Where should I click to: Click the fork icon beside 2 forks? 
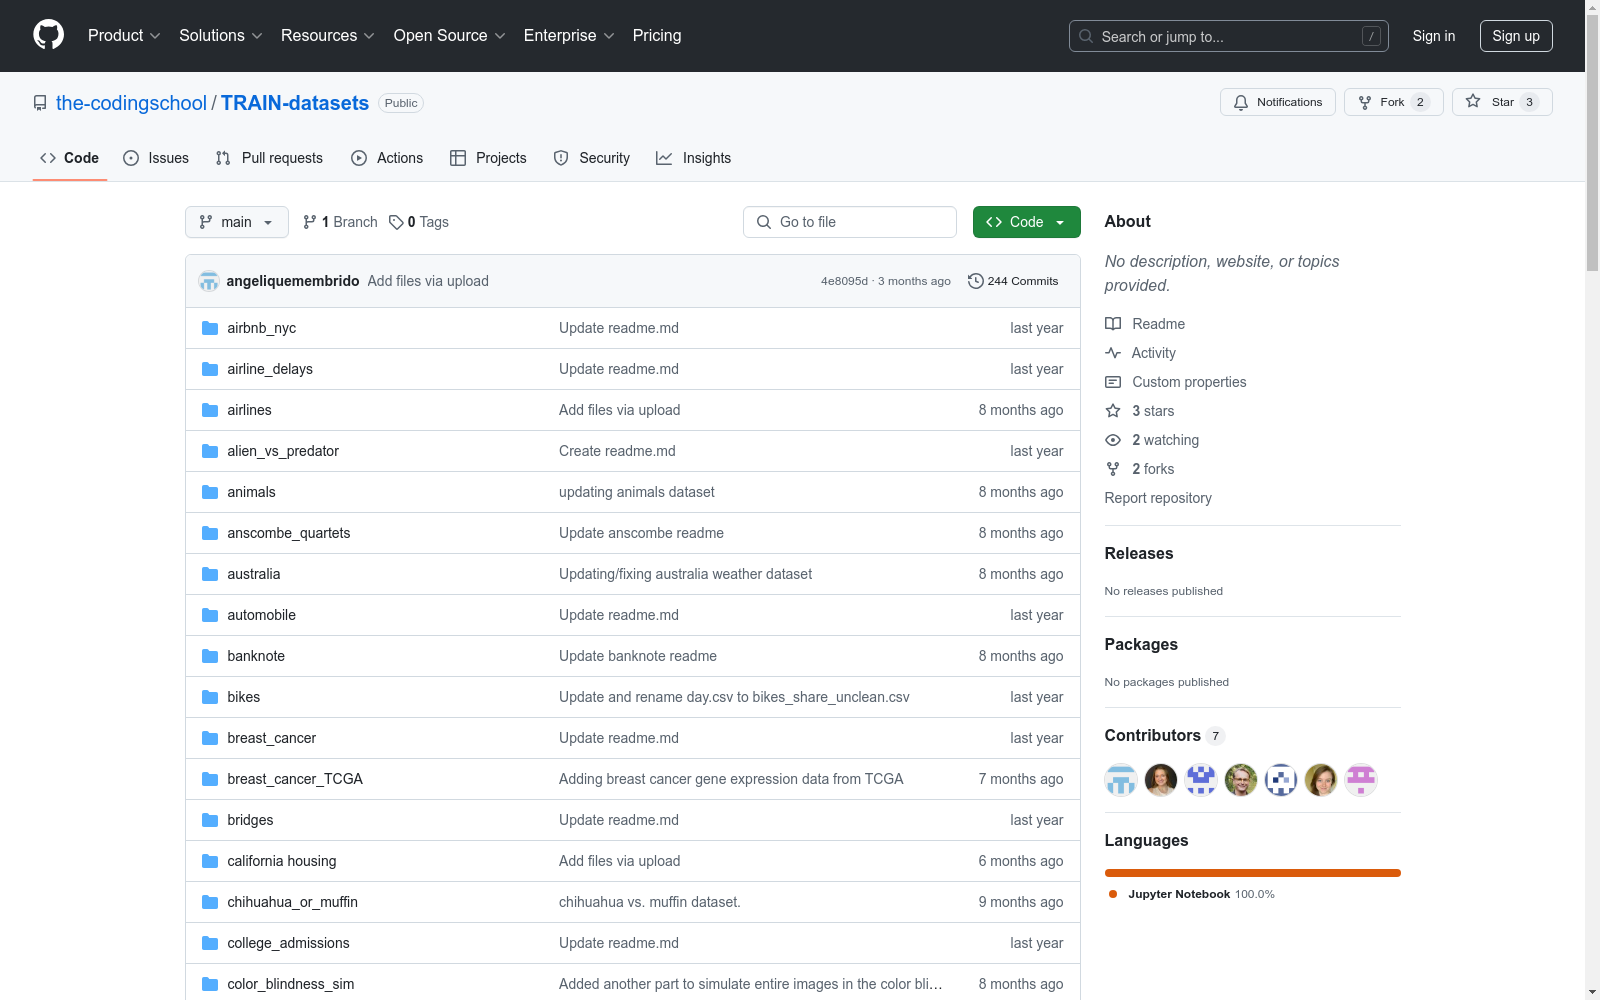(x=1113, y=469)
